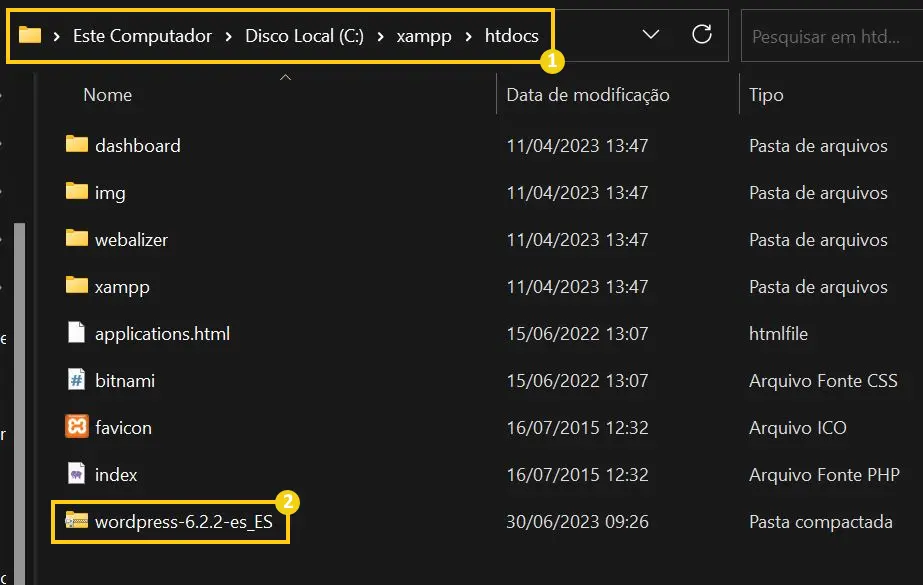
Task: Click the refresh icon in the address bar
Action: pyautogui.click(x=702, y=35)
